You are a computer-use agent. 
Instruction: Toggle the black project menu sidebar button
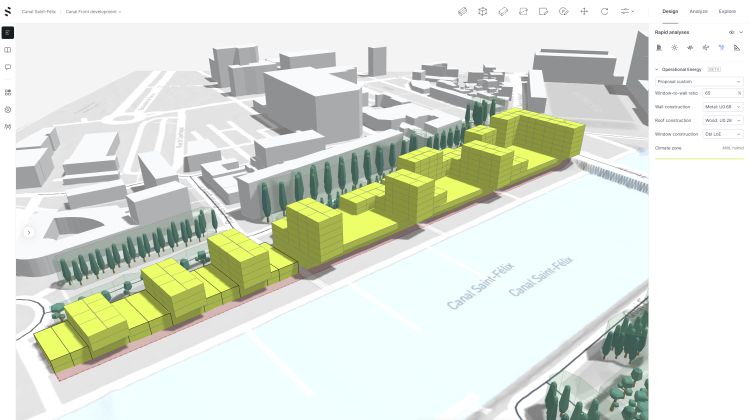pyautogui.click(x=8, y=33)
